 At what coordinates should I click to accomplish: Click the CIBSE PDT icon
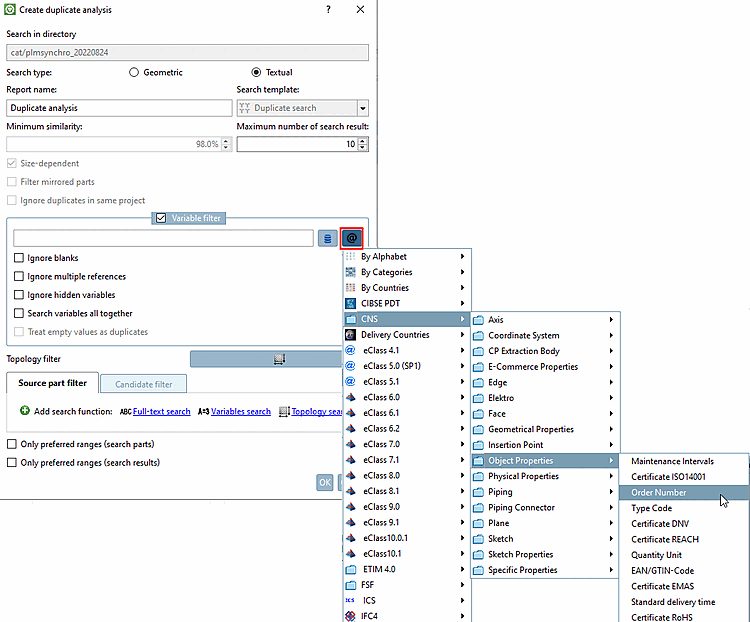(351, 303)
